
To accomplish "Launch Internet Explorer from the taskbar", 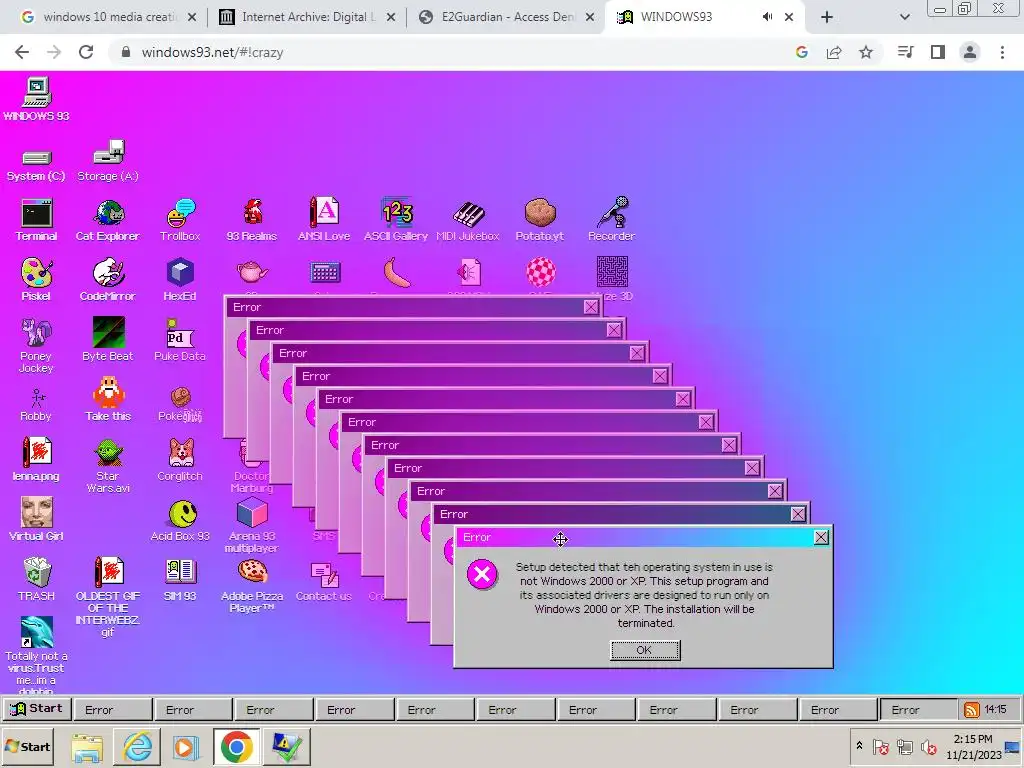I will coord(137,747).
